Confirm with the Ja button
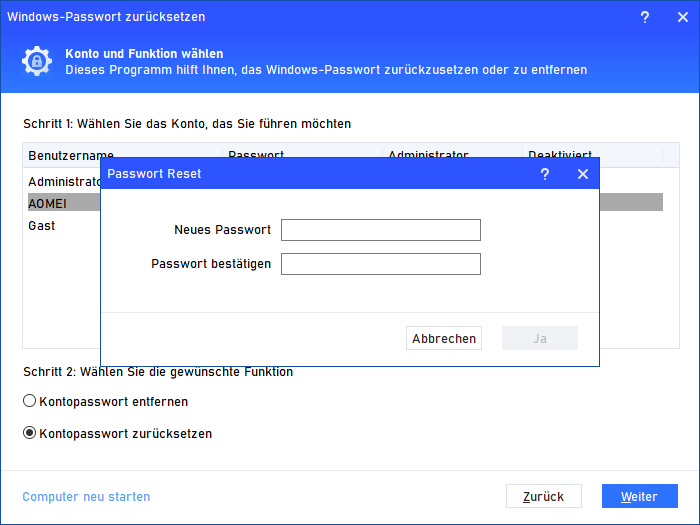The image size is (700, 525). [x=539, y=338]
